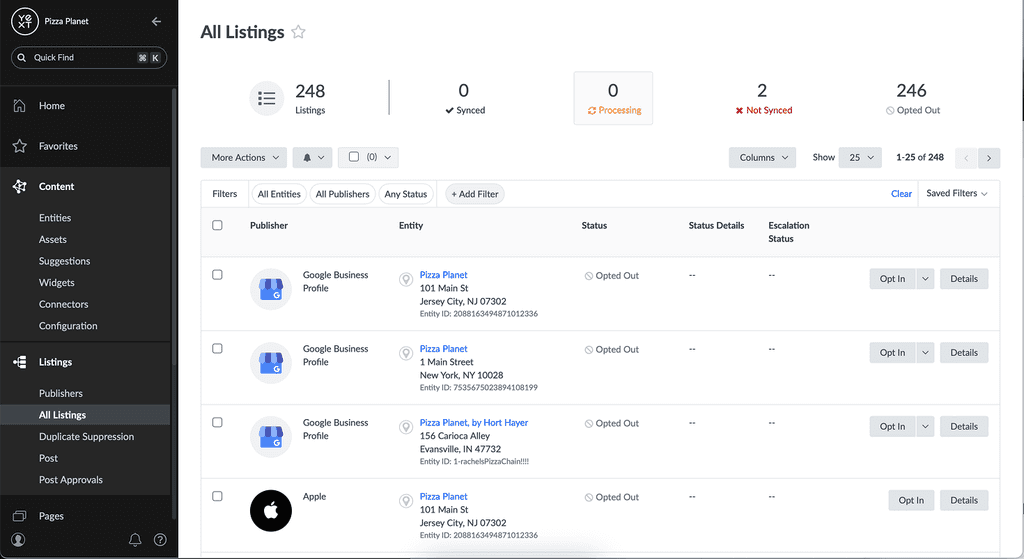Open the Saved Filters dropdown
Viewport: 1024px width, 559px height.
(x=957, y=193)
